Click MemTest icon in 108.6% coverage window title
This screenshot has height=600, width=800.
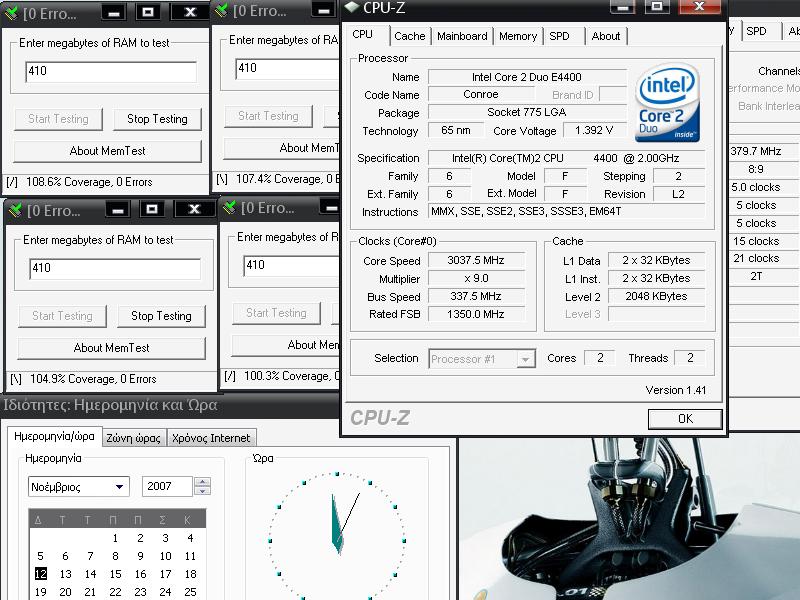[11, 13]
